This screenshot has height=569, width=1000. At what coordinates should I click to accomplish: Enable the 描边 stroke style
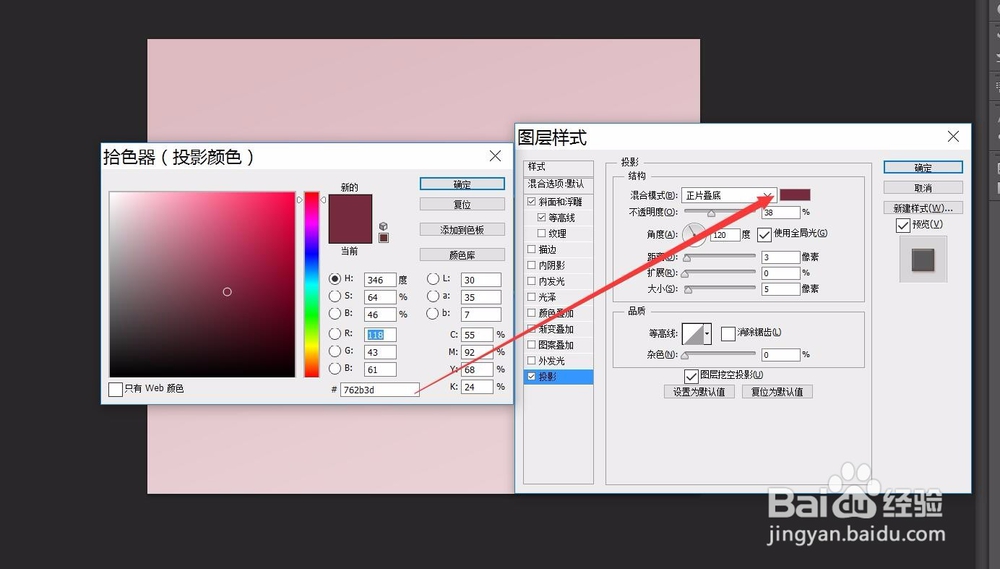[531, 249]
